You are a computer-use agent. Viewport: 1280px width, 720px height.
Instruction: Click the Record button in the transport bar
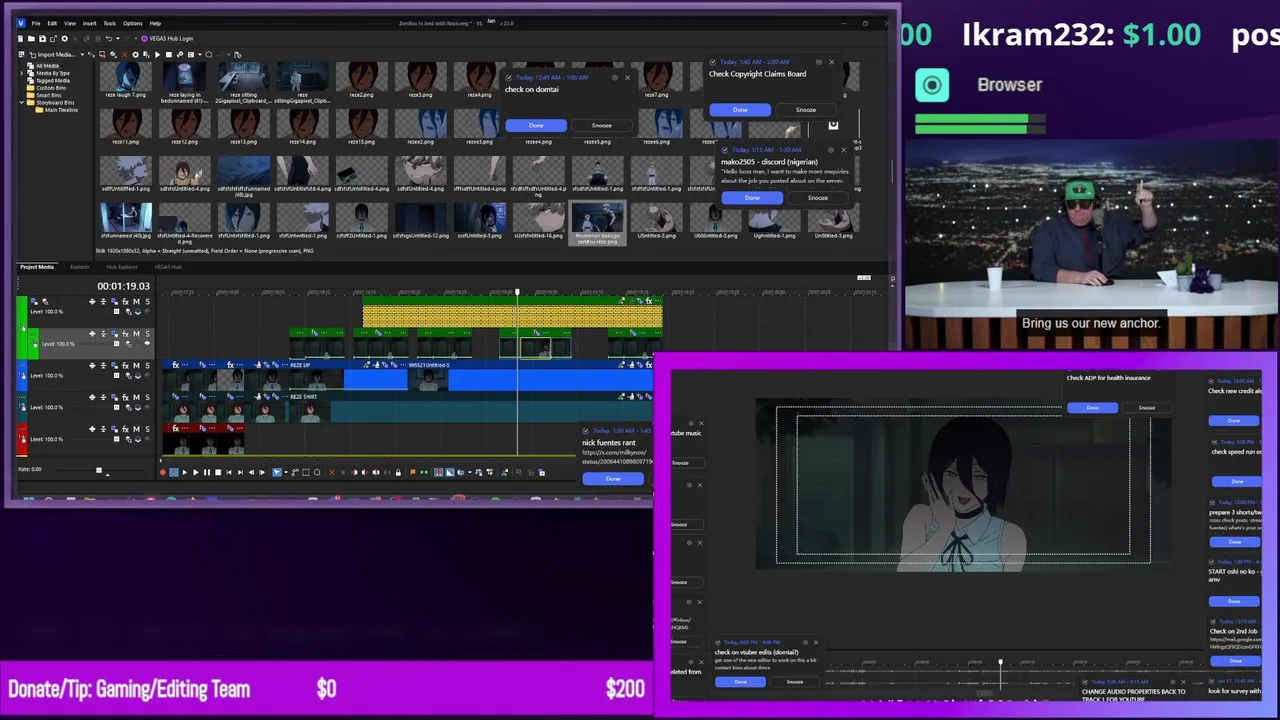(163, 472)
